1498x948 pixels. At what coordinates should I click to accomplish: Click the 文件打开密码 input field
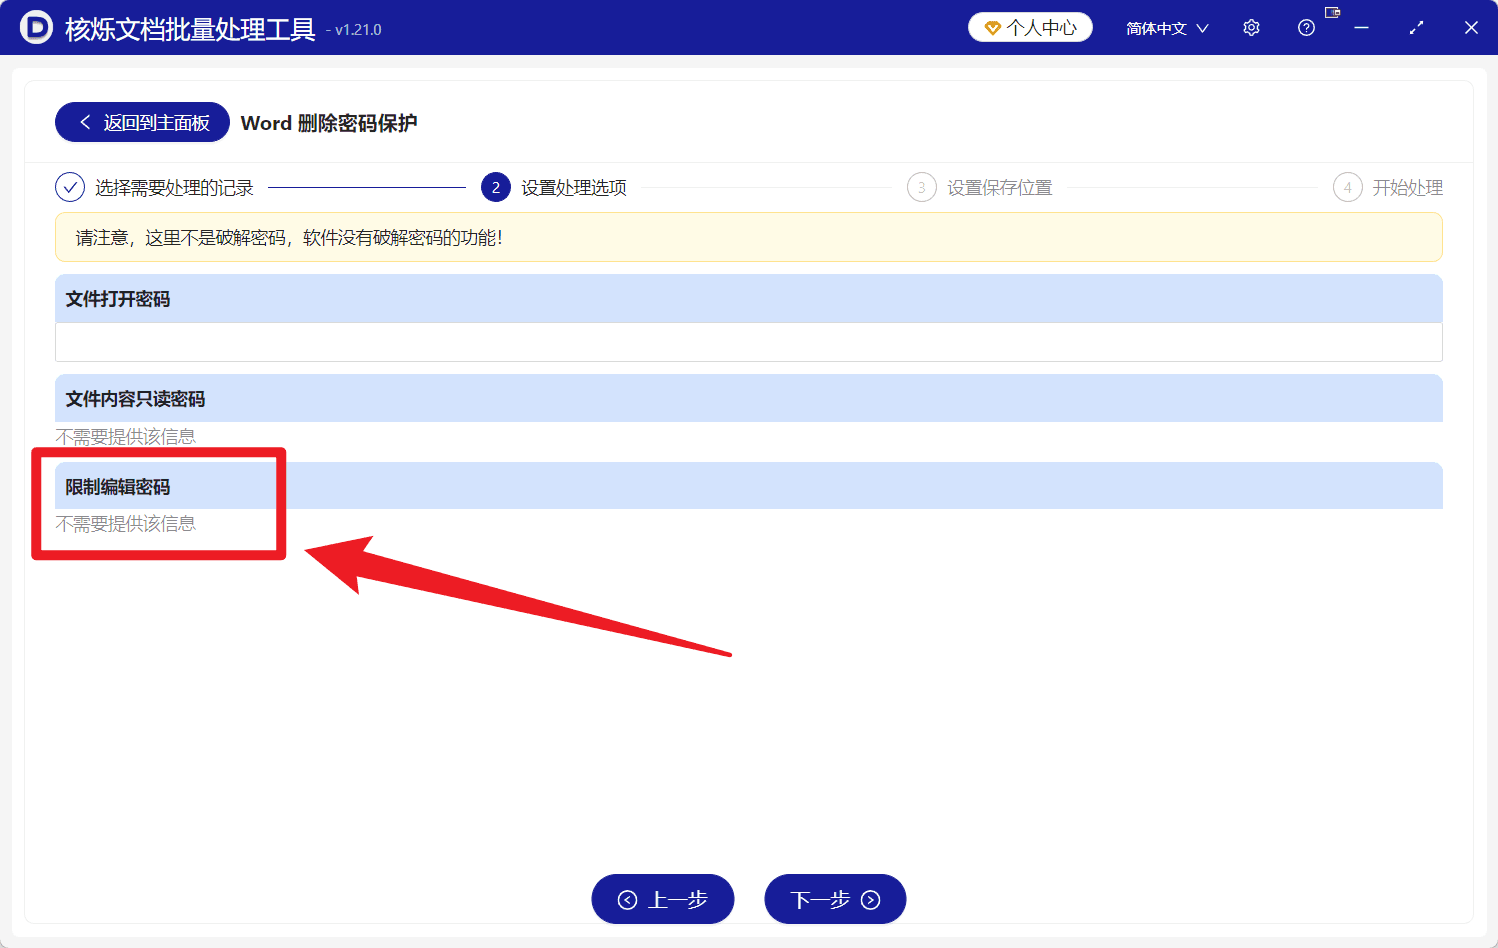tap(748, 341)
